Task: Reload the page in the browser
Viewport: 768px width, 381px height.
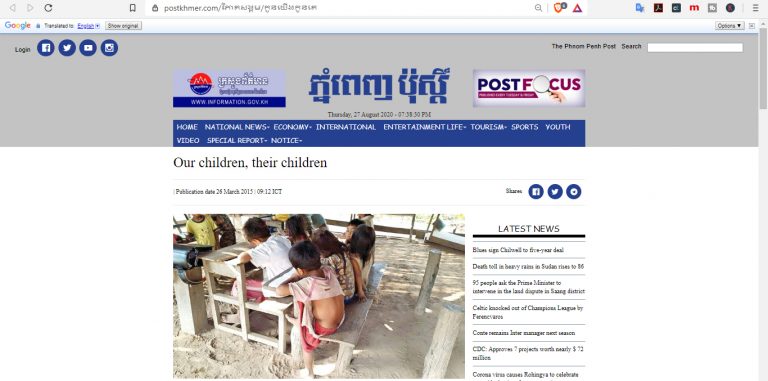Action: click(48, 8)
